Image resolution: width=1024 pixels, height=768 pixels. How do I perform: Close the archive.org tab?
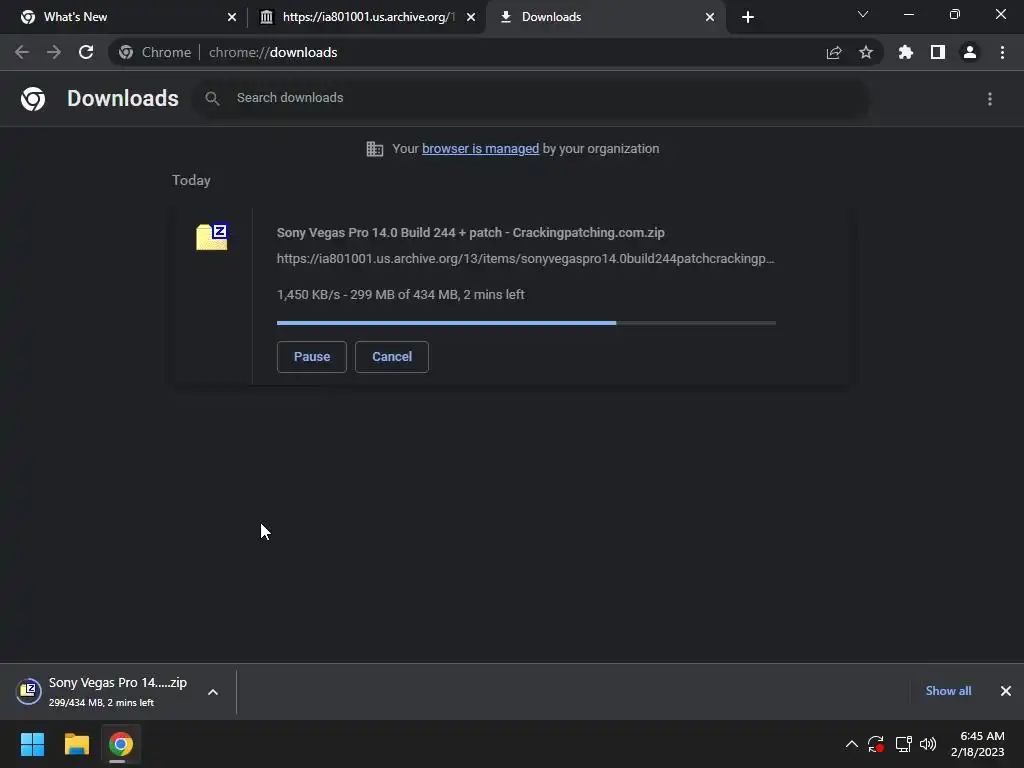pos(471,17)
